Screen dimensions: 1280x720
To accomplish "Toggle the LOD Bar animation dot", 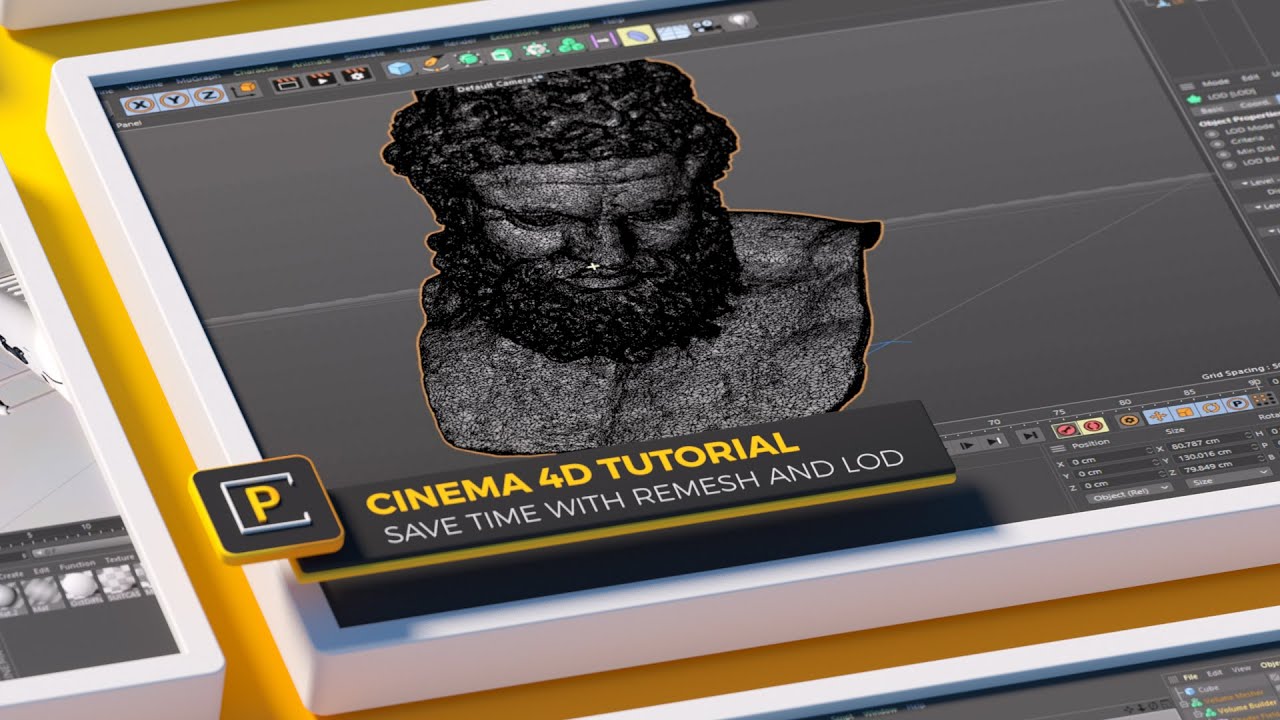I will (x=1229, y=165).
